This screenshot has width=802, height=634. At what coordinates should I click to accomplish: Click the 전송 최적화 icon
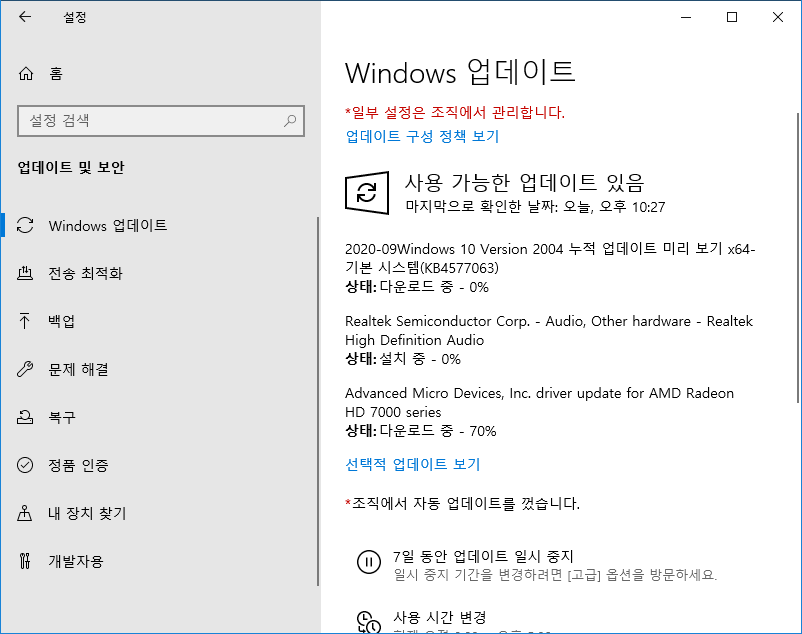pos(25,273)
